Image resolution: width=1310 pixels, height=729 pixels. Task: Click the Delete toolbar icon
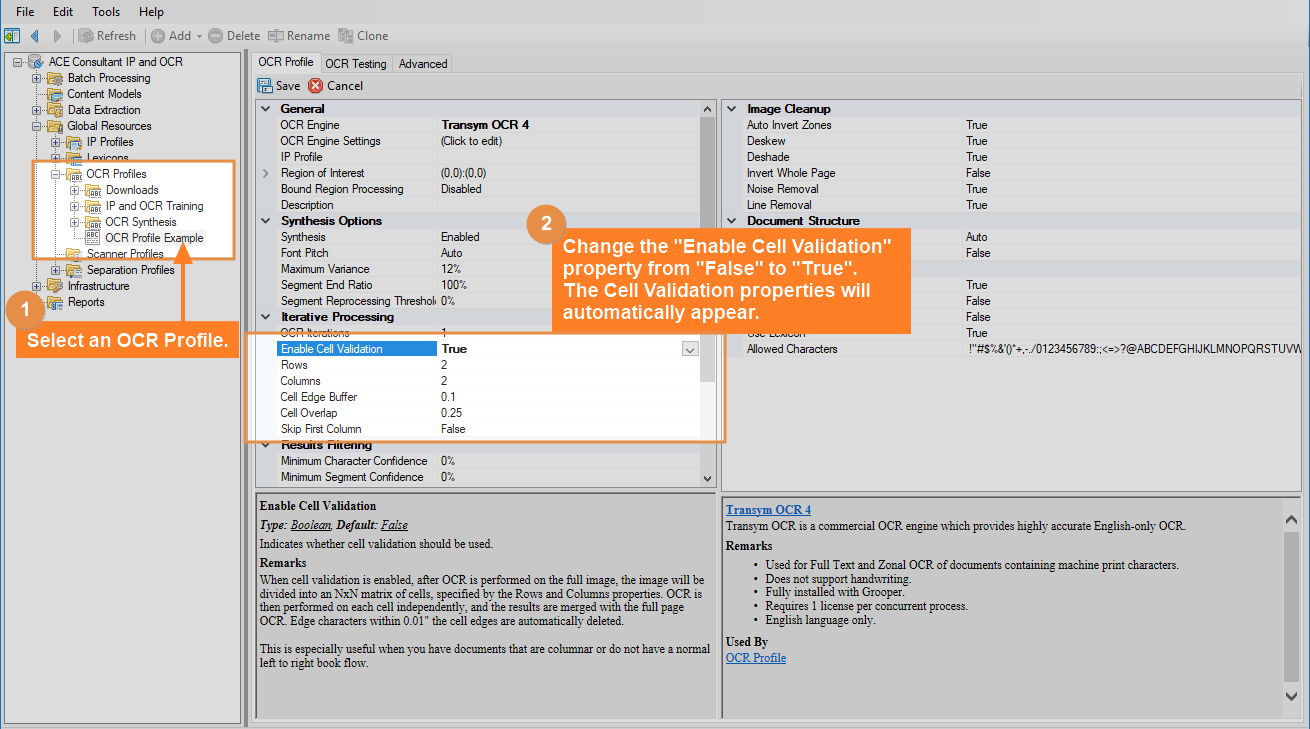point(215,36)
